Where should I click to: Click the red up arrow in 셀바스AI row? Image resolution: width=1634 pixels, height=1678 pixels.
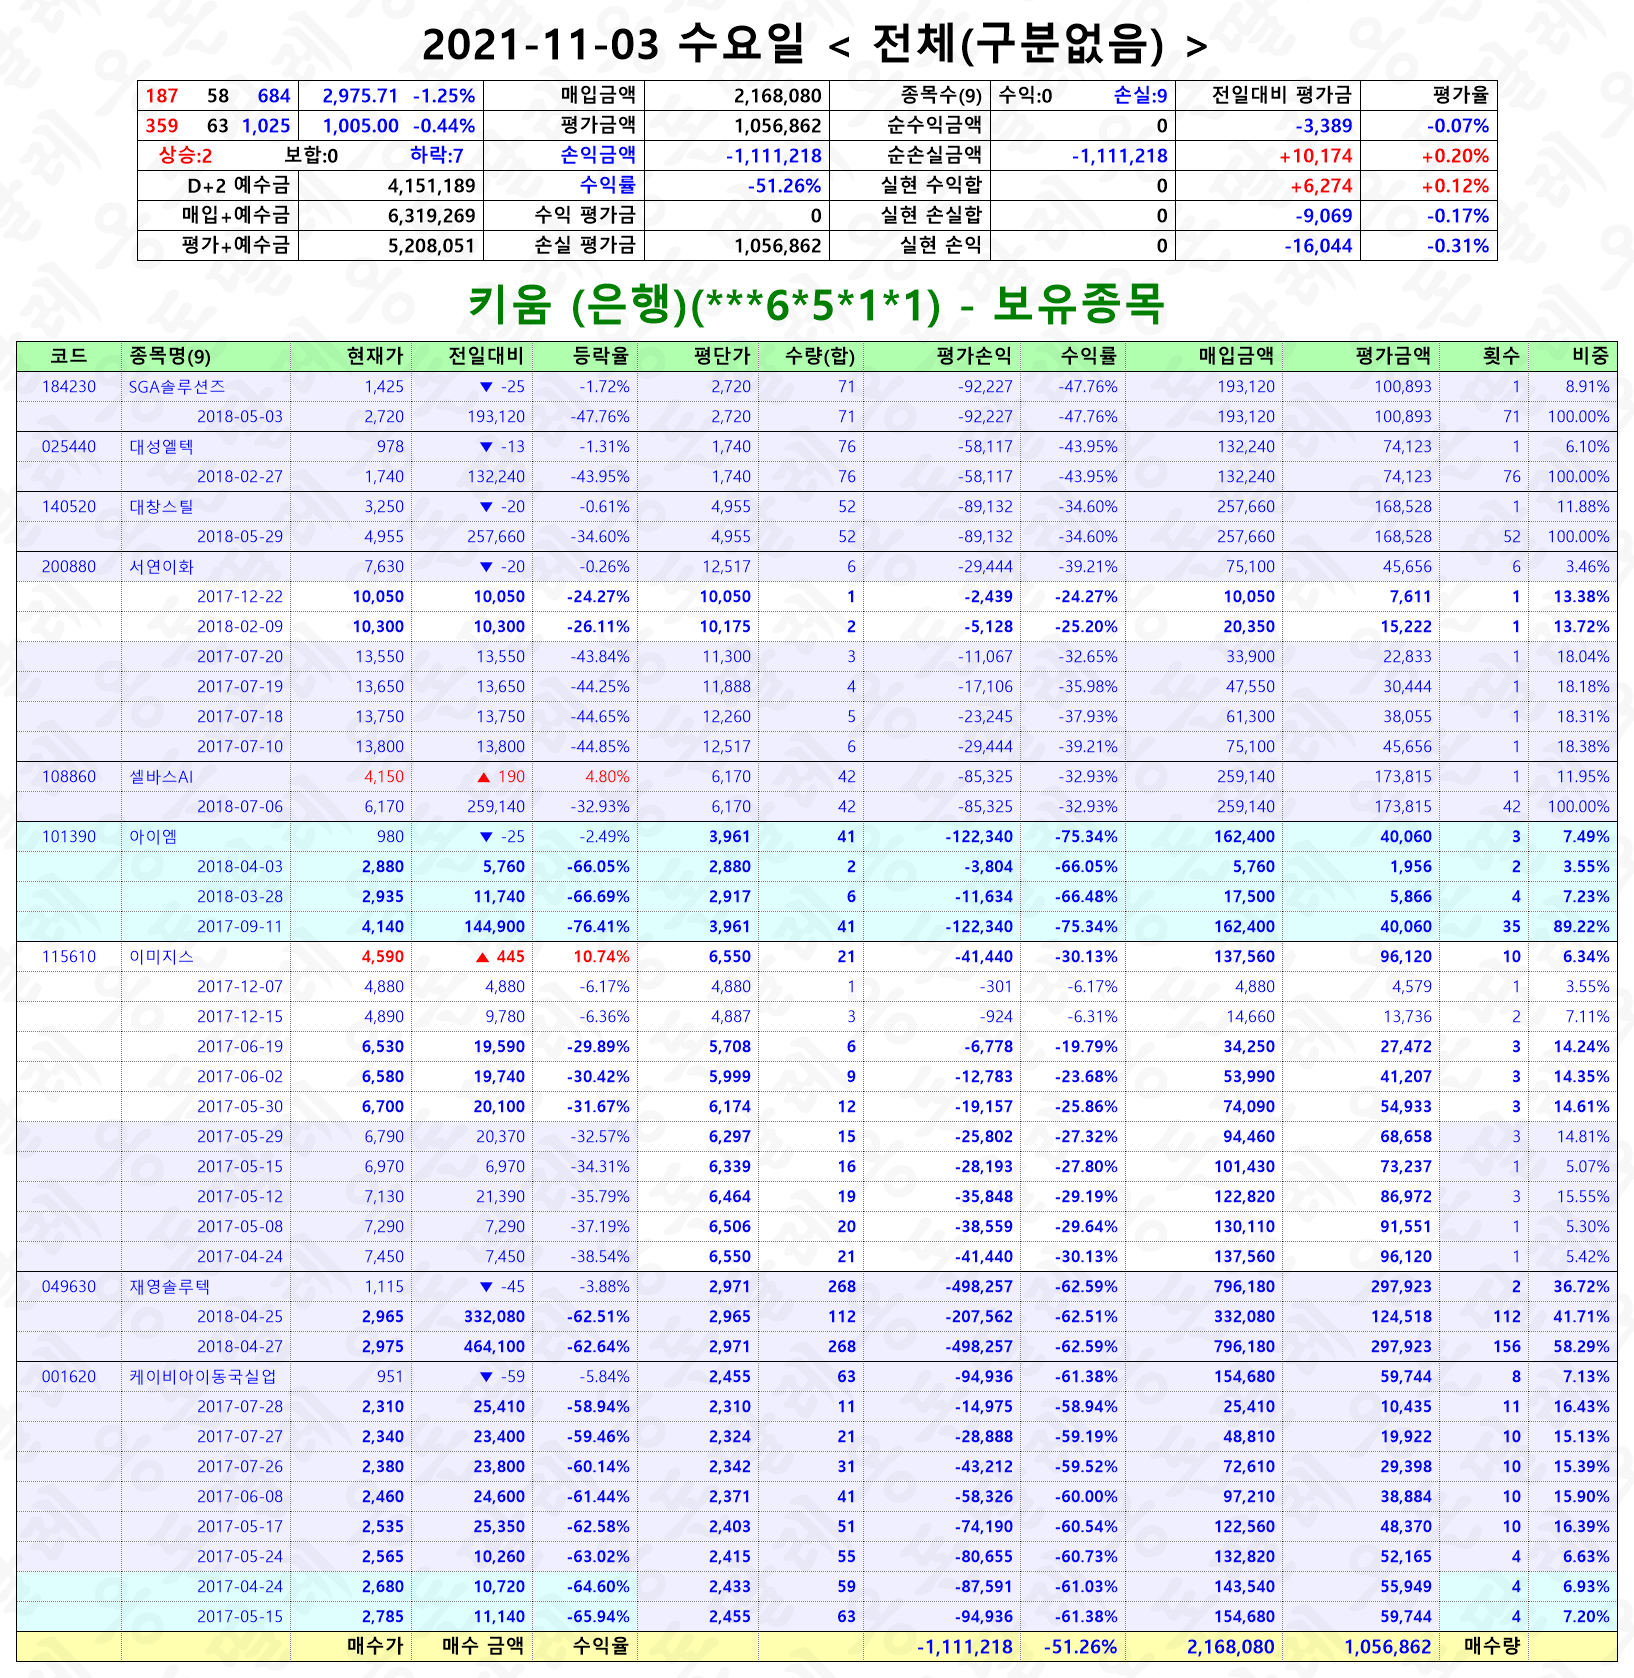click(483, 777)
